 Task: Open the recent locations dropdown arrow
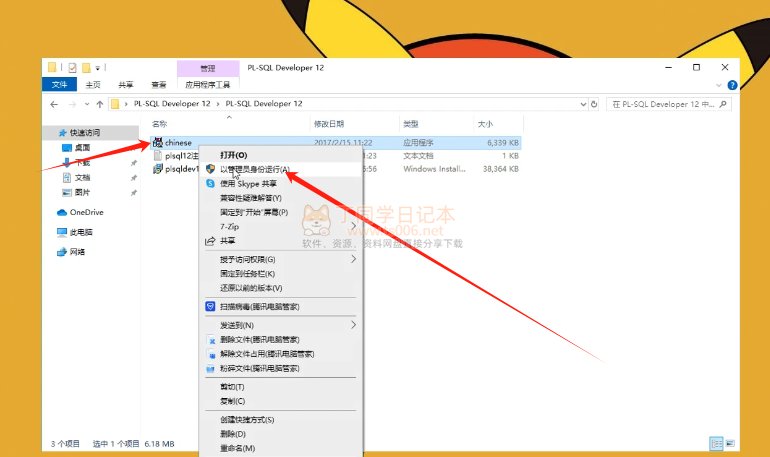point(87,104)
